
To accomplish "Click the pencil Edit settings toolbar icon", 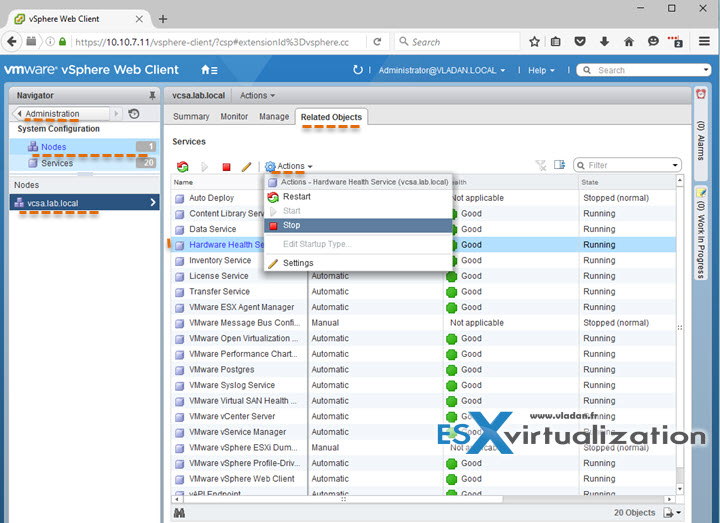I will coord(247,166).
